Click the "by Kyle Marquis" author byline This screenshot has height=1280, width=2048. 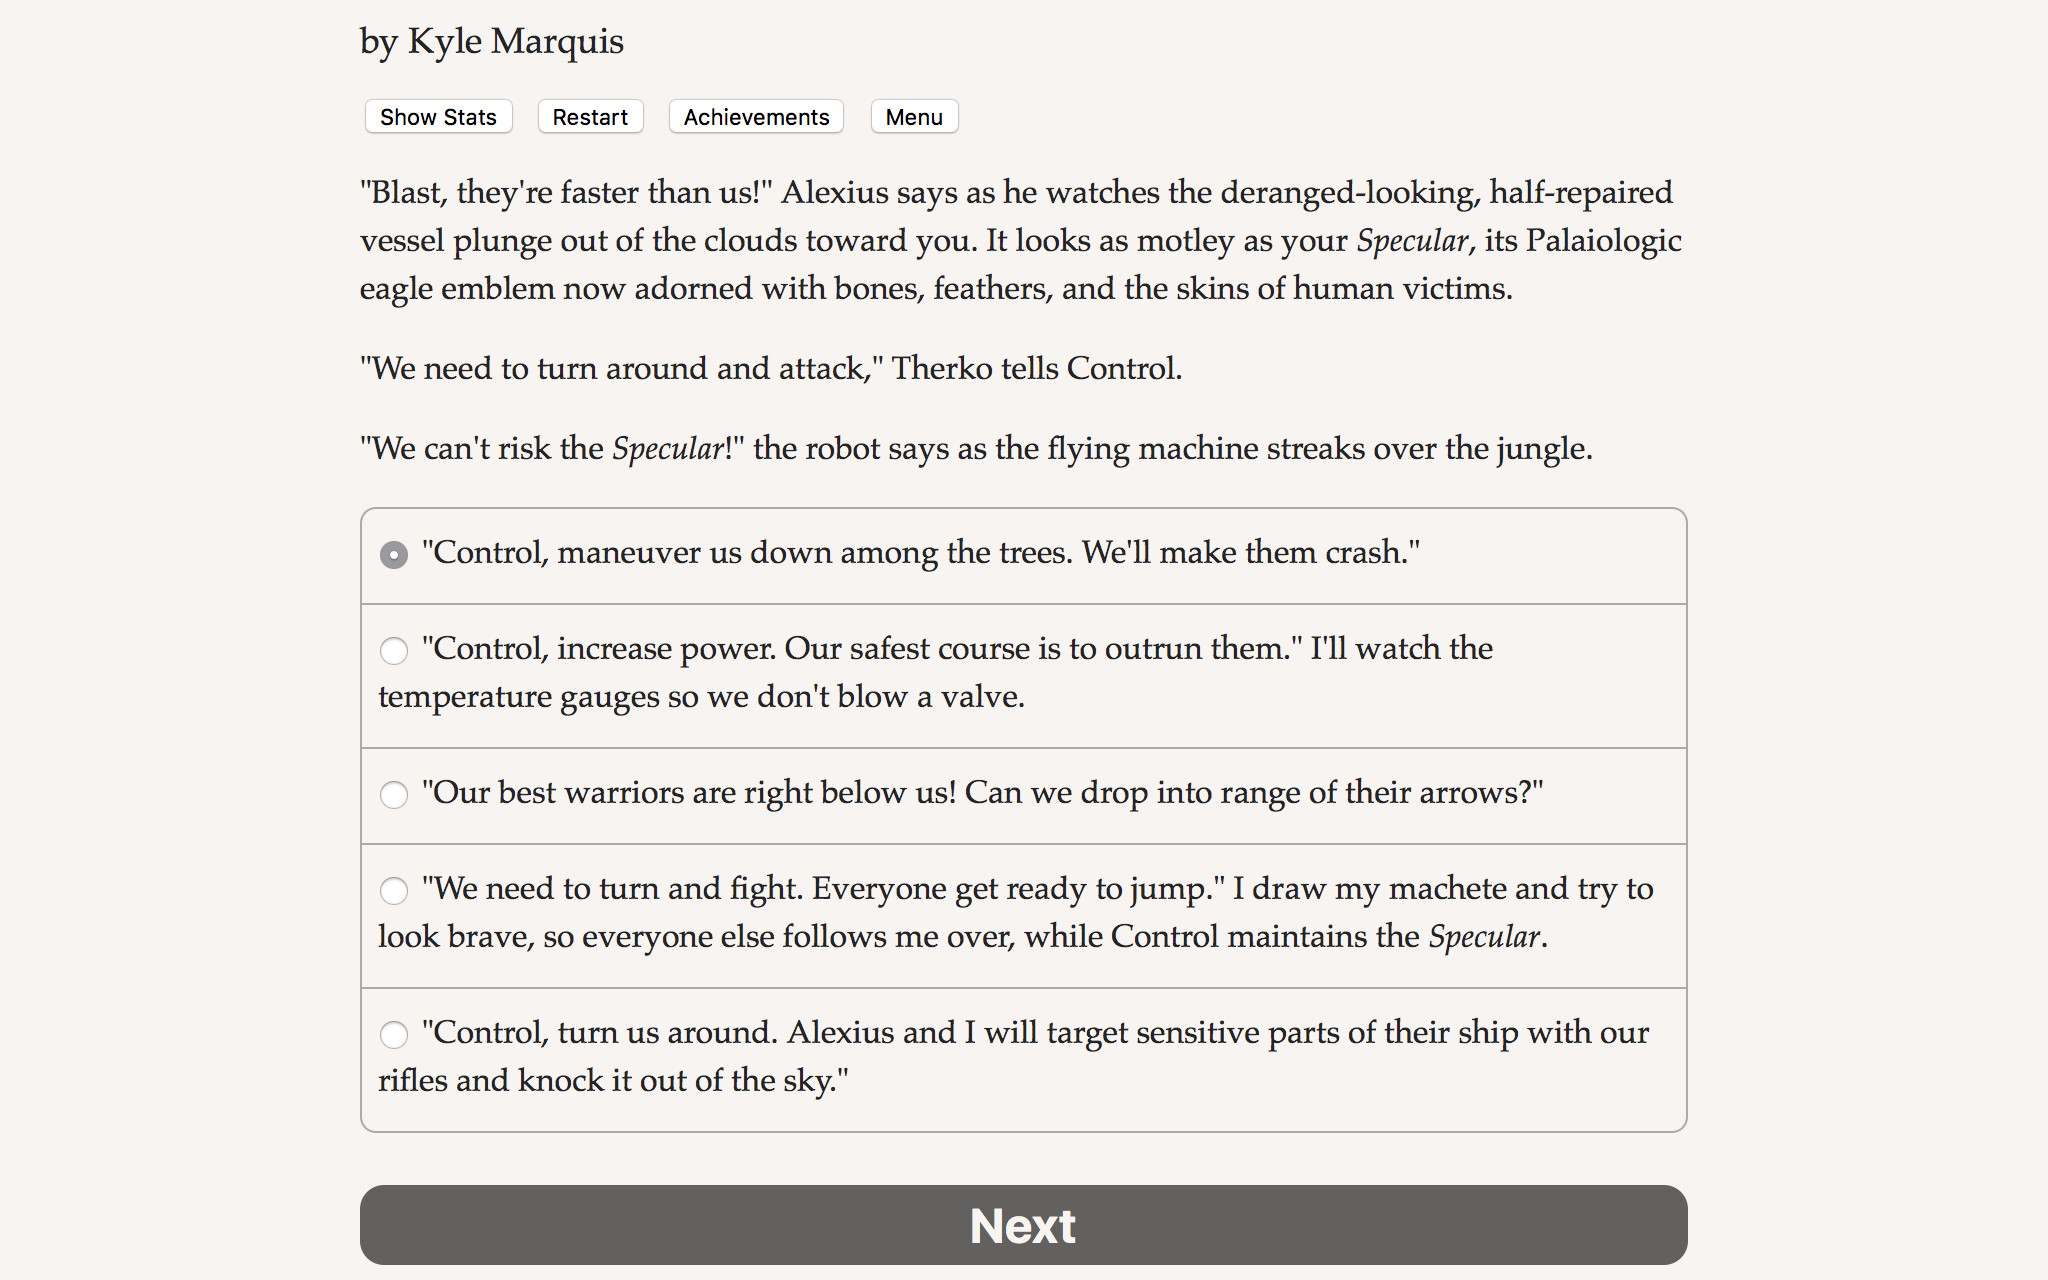coord(491,42)
